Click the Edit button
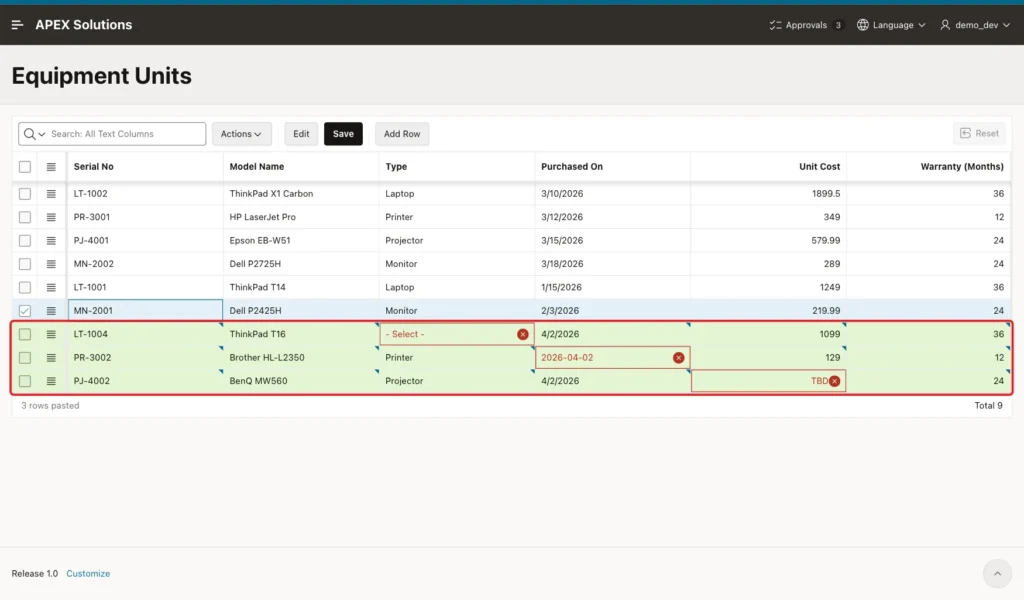The width and height of the screenshot is (1024, 600). click(301, 134)
